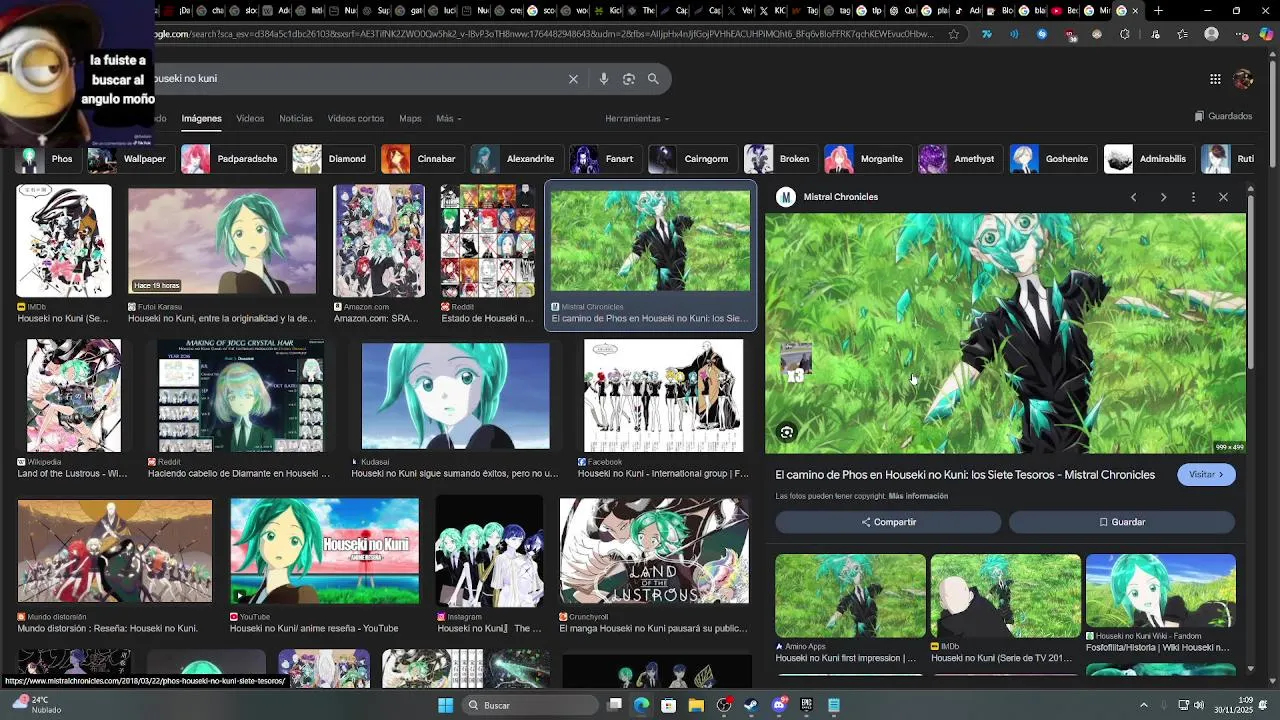Filter images by Diamond chip

[x=333, y=159]
